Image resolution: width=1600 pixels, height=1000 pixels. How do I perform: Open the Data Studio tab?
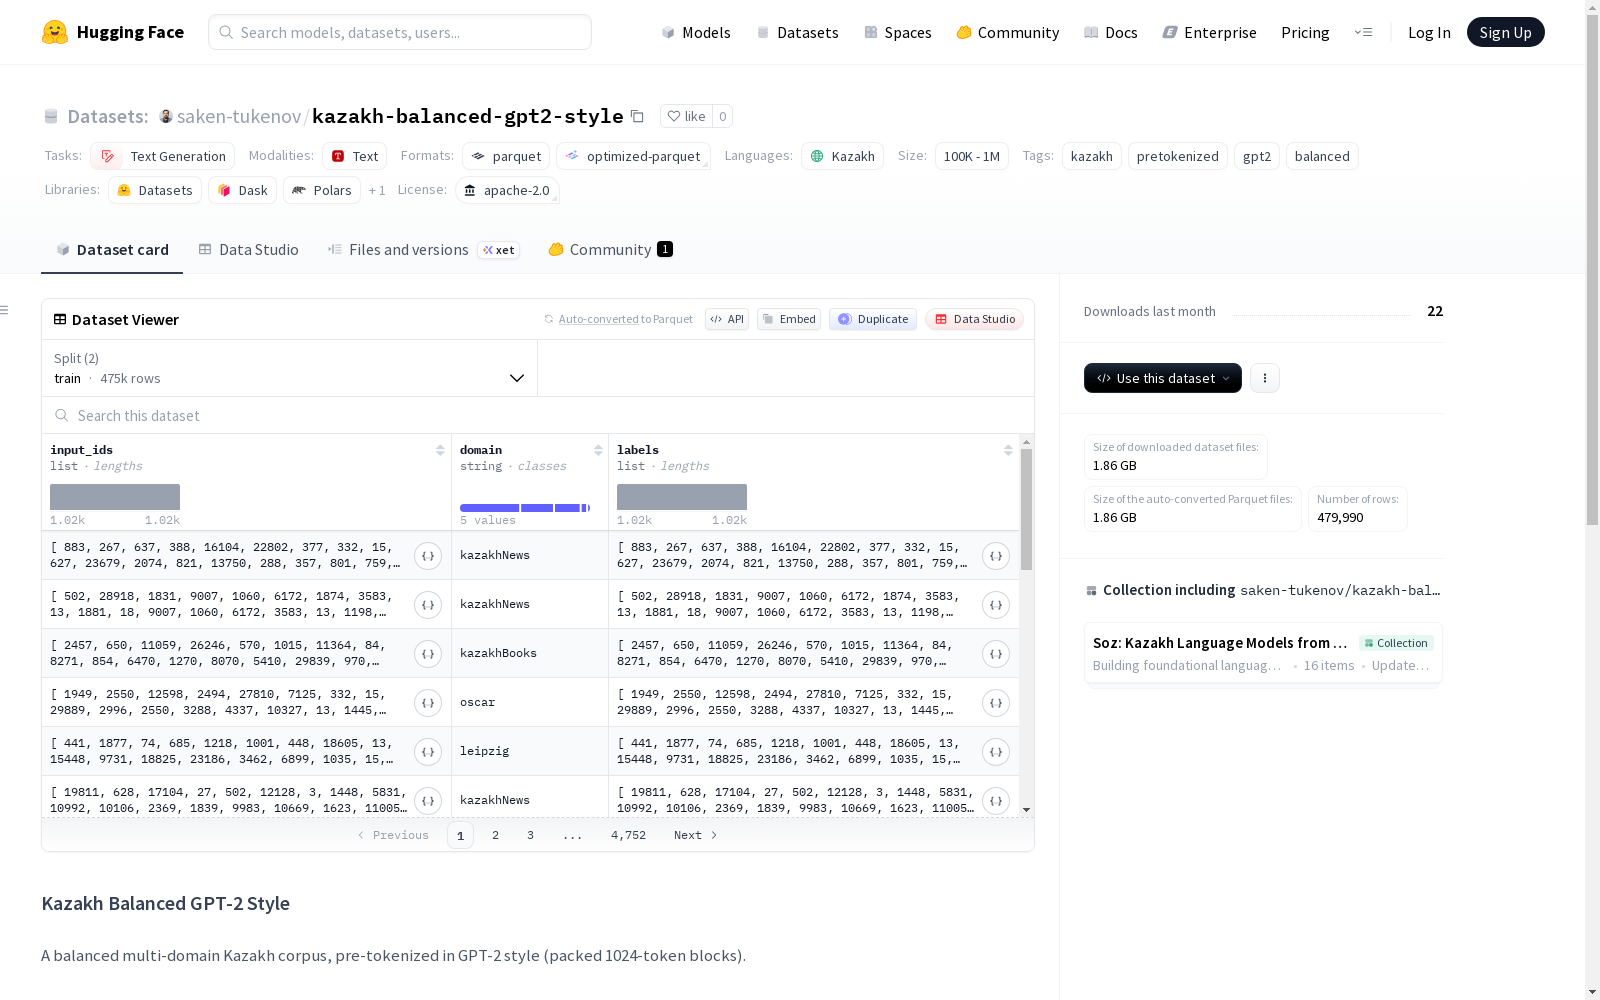tap(249, 250)
